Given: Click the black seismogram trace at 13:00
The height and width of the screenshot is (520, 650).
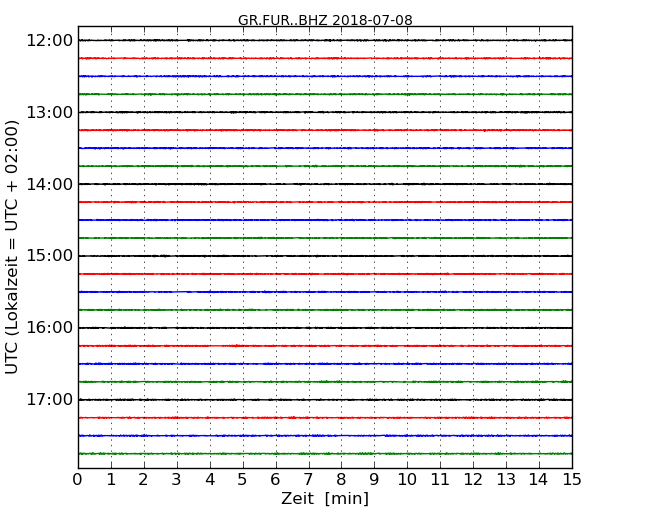Looking at the screenshot, I should [325, 112].
